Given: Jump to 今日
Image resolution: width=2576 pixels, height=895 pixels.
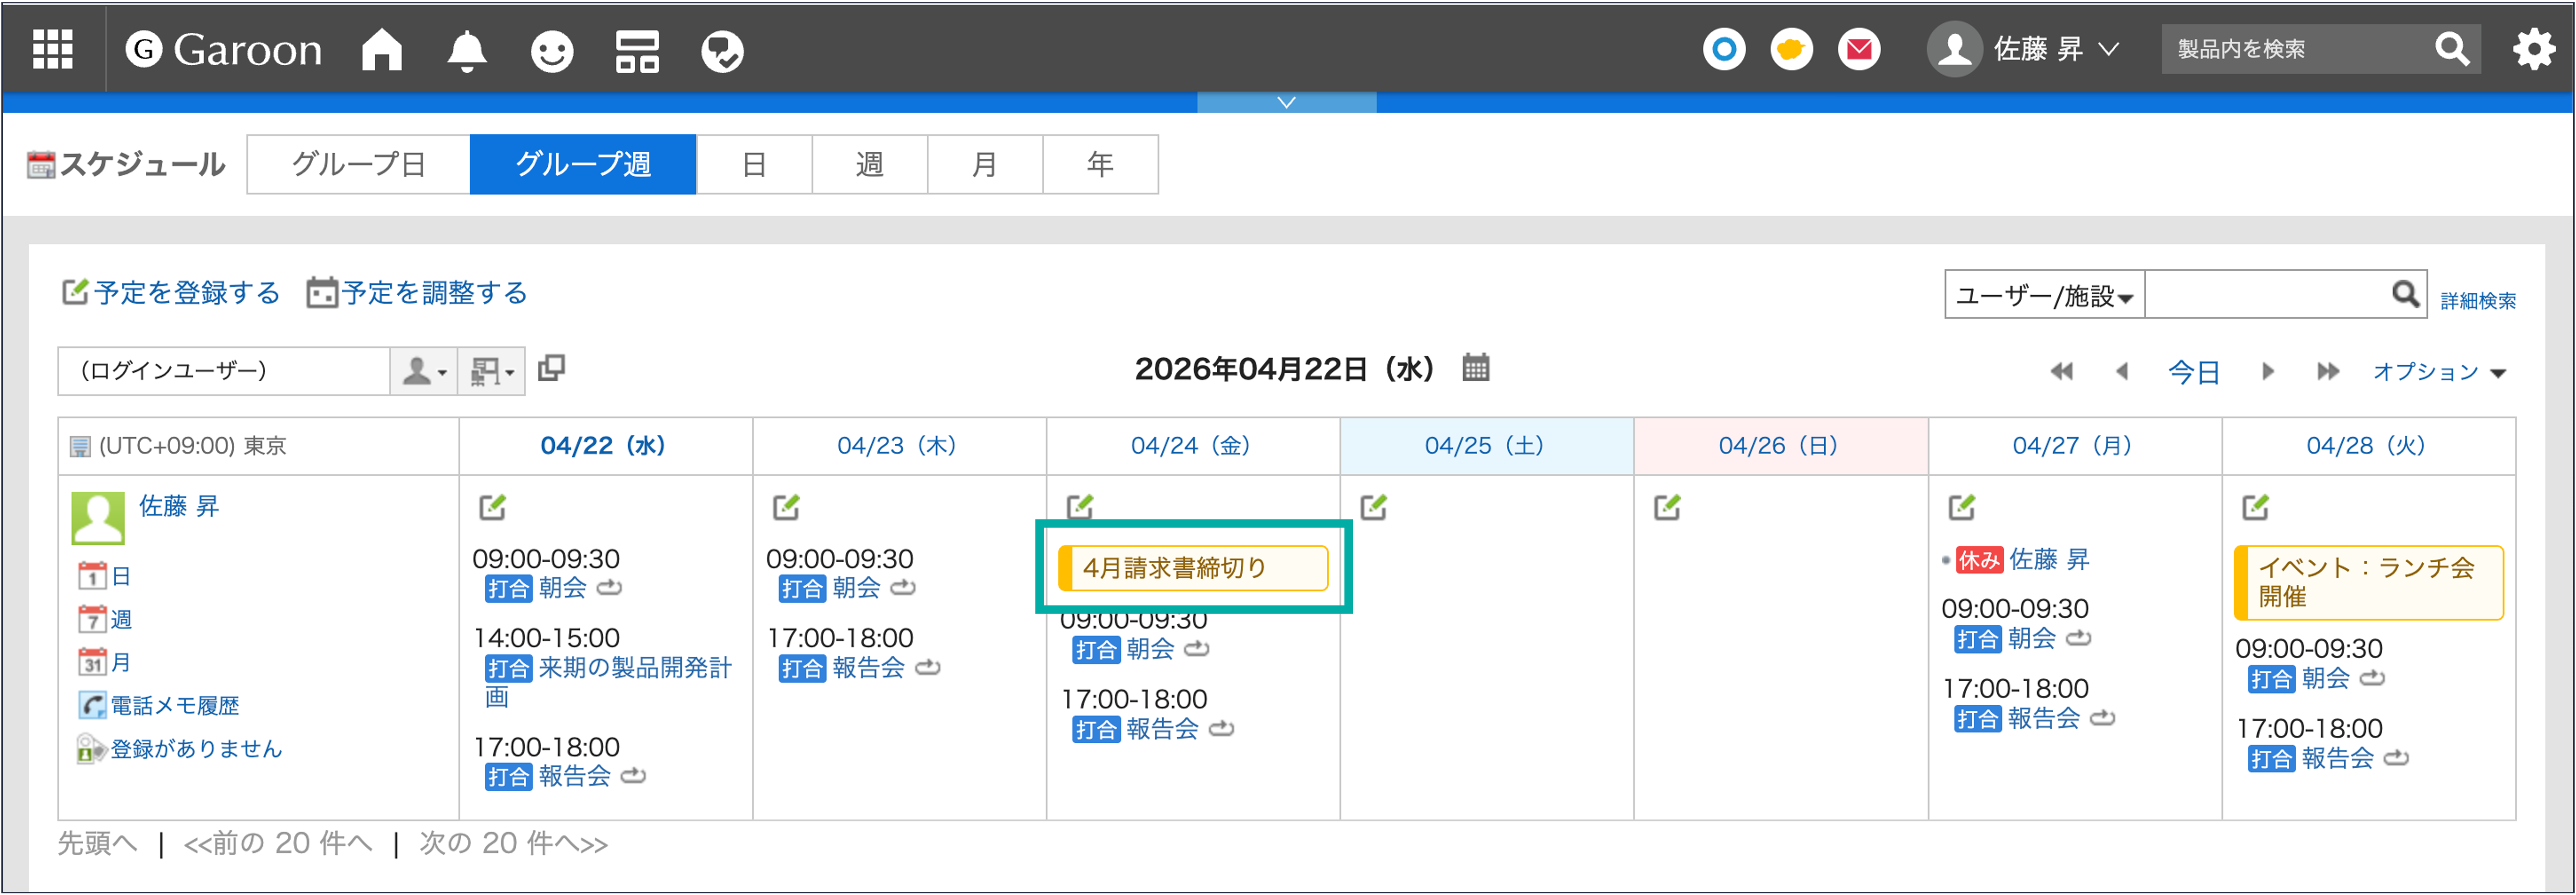Looking at the screenshot, I should pyautogui.click(x=2194, y=372).
